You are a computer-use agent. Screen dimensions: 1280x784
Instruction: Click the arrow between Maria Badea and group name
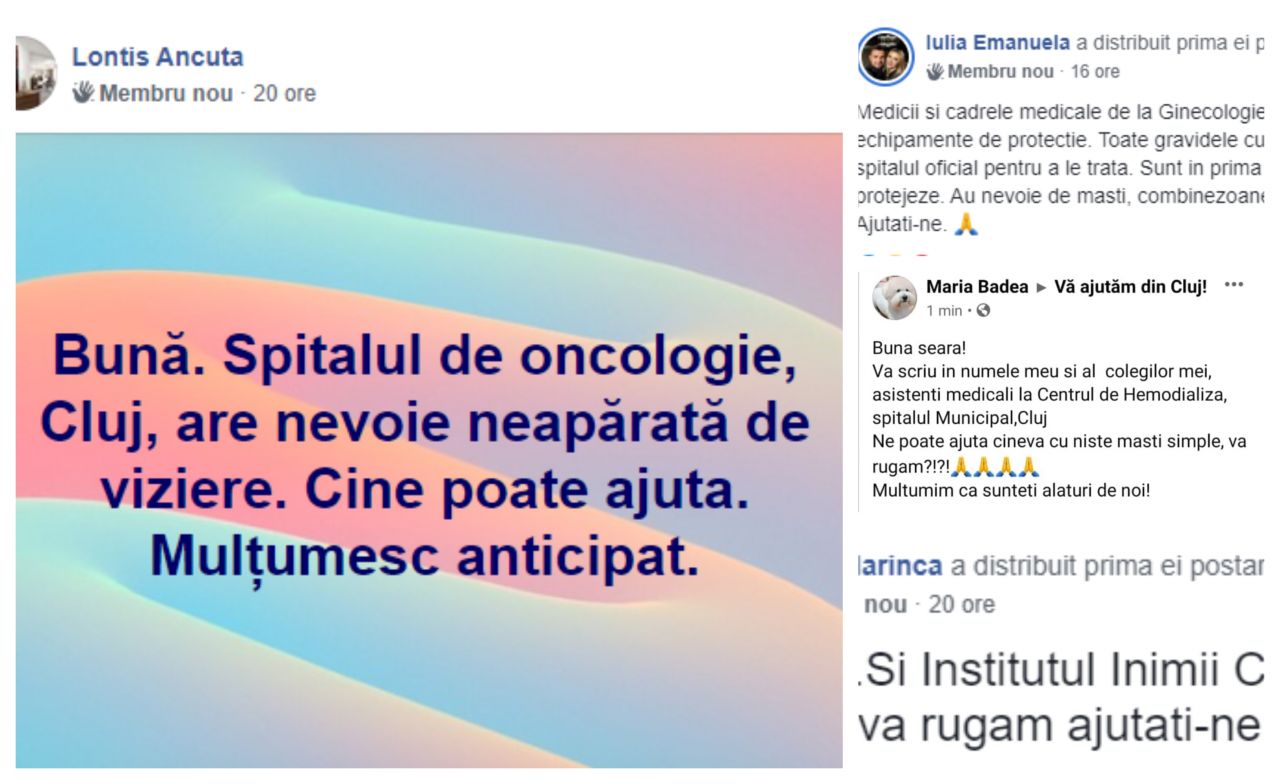tap(1041, 288)
